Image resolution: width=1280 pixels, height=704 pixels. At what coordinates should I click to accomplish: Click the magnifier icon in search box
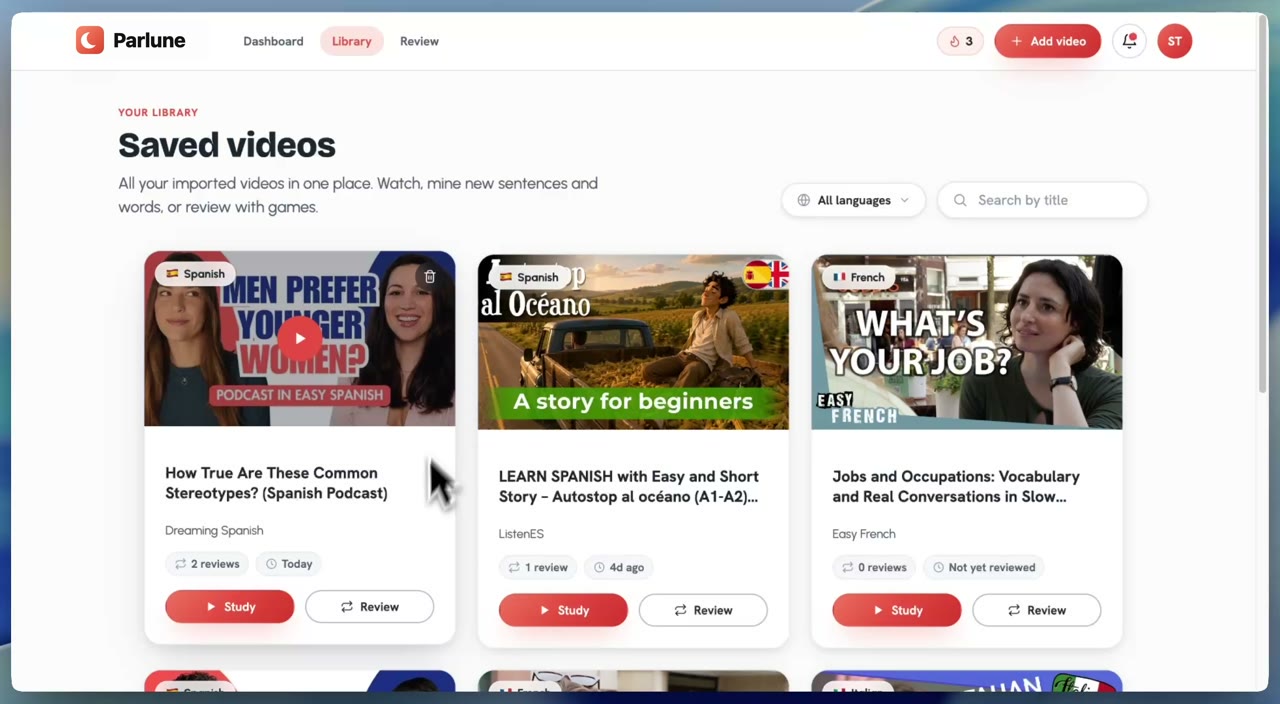coord(960,200)
